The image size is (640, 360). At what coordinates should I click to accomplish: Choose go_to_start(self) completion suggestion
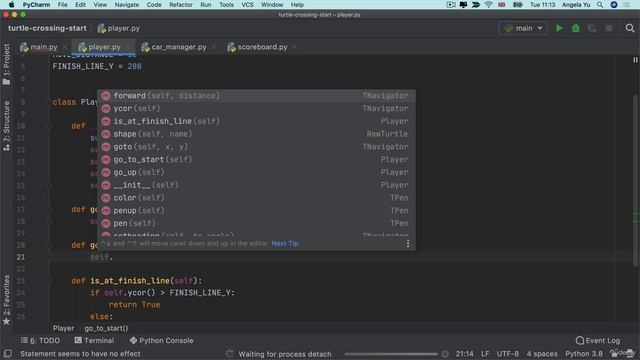pyautogui.click(x=256, y=160)
